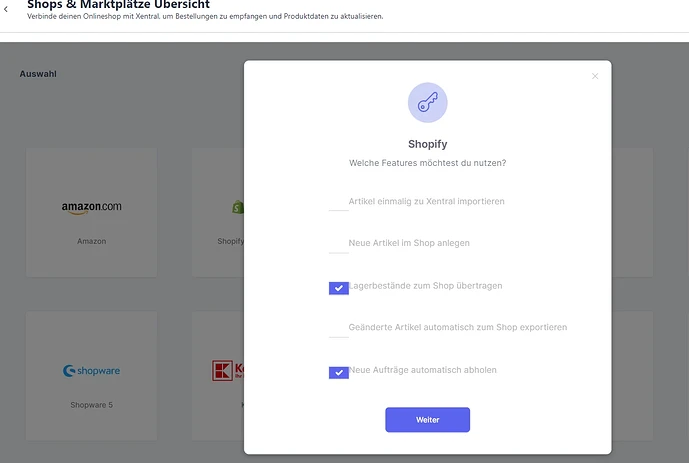
Task: Enable 'Neue Artikel im Shop anlegen' checkbox
Action: pos(339,245)
